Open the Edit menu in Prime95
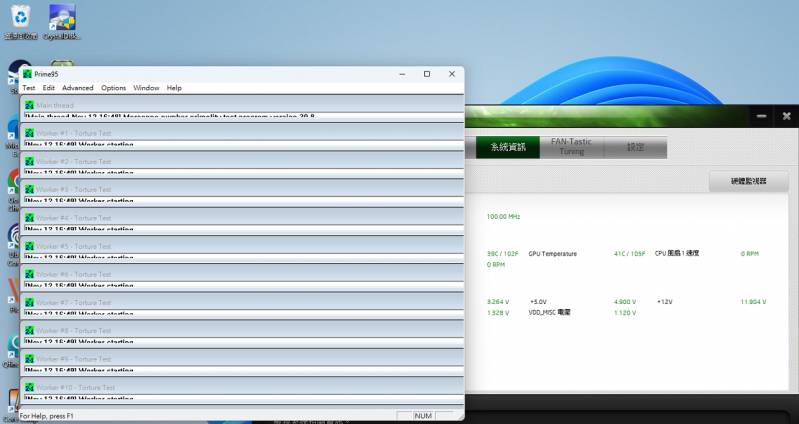 (x=48, y=88)
